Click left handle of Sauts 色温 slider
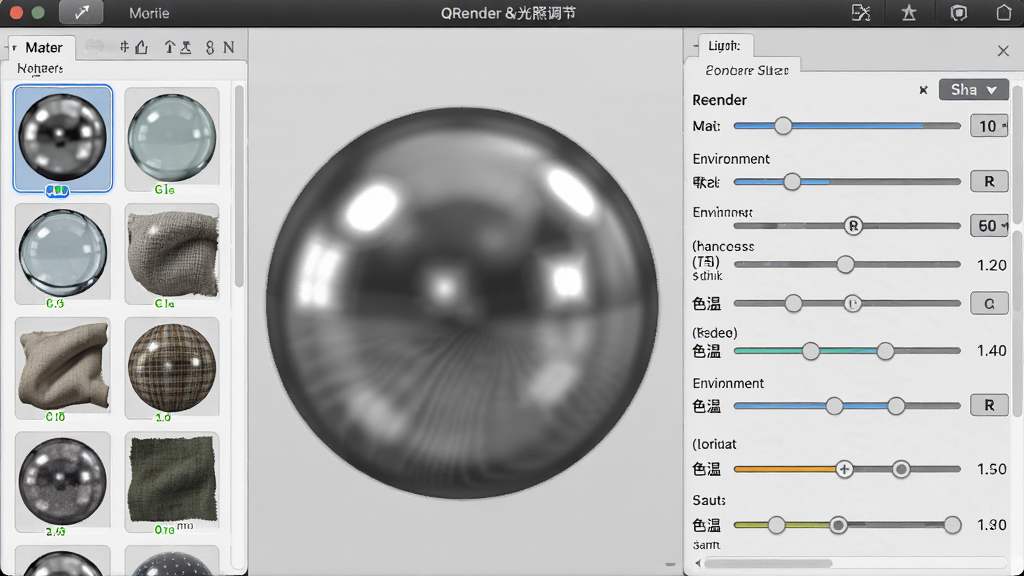 [776, 524]
